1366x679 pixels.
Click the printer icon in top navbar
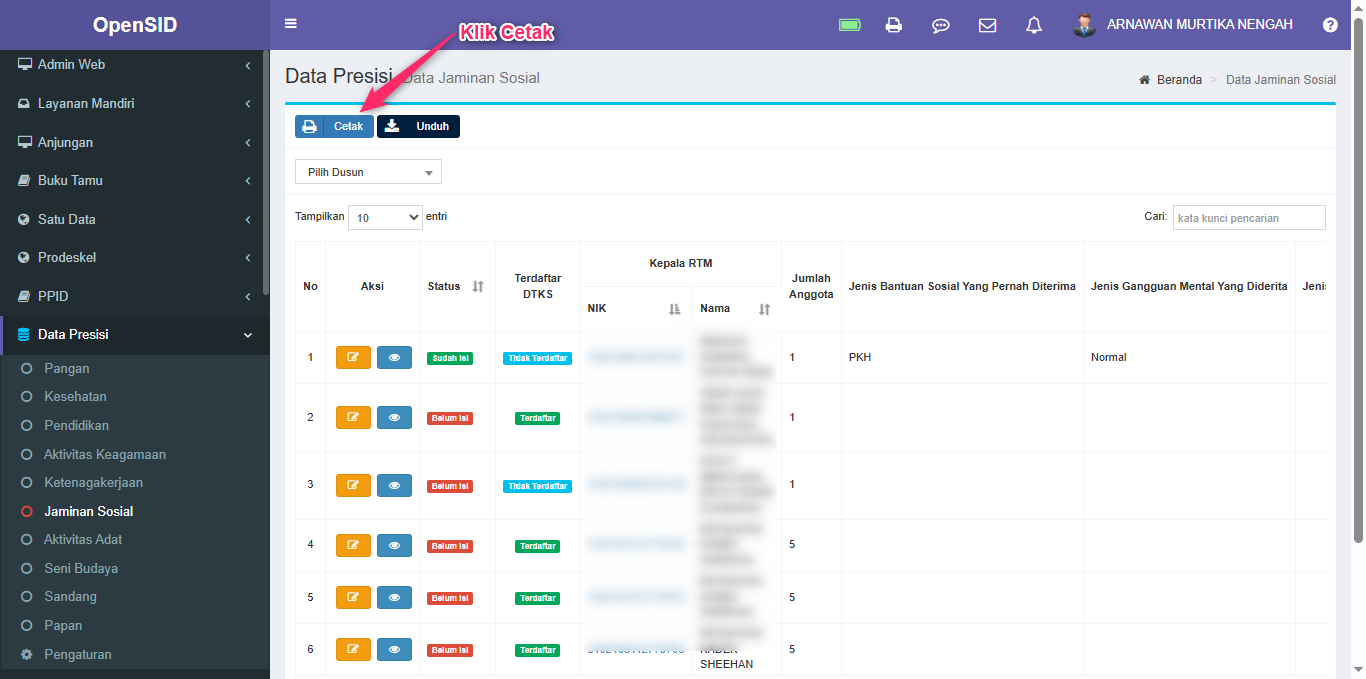pyautogui.click(x=894, y=25)
